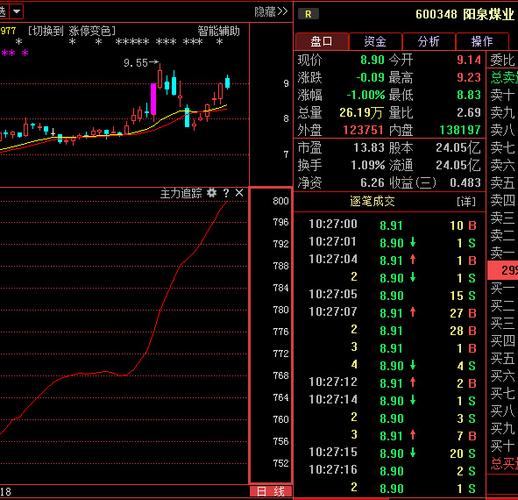Click the 市盈 value 13.83
This screenshot has width=518, height=500.
369,148
